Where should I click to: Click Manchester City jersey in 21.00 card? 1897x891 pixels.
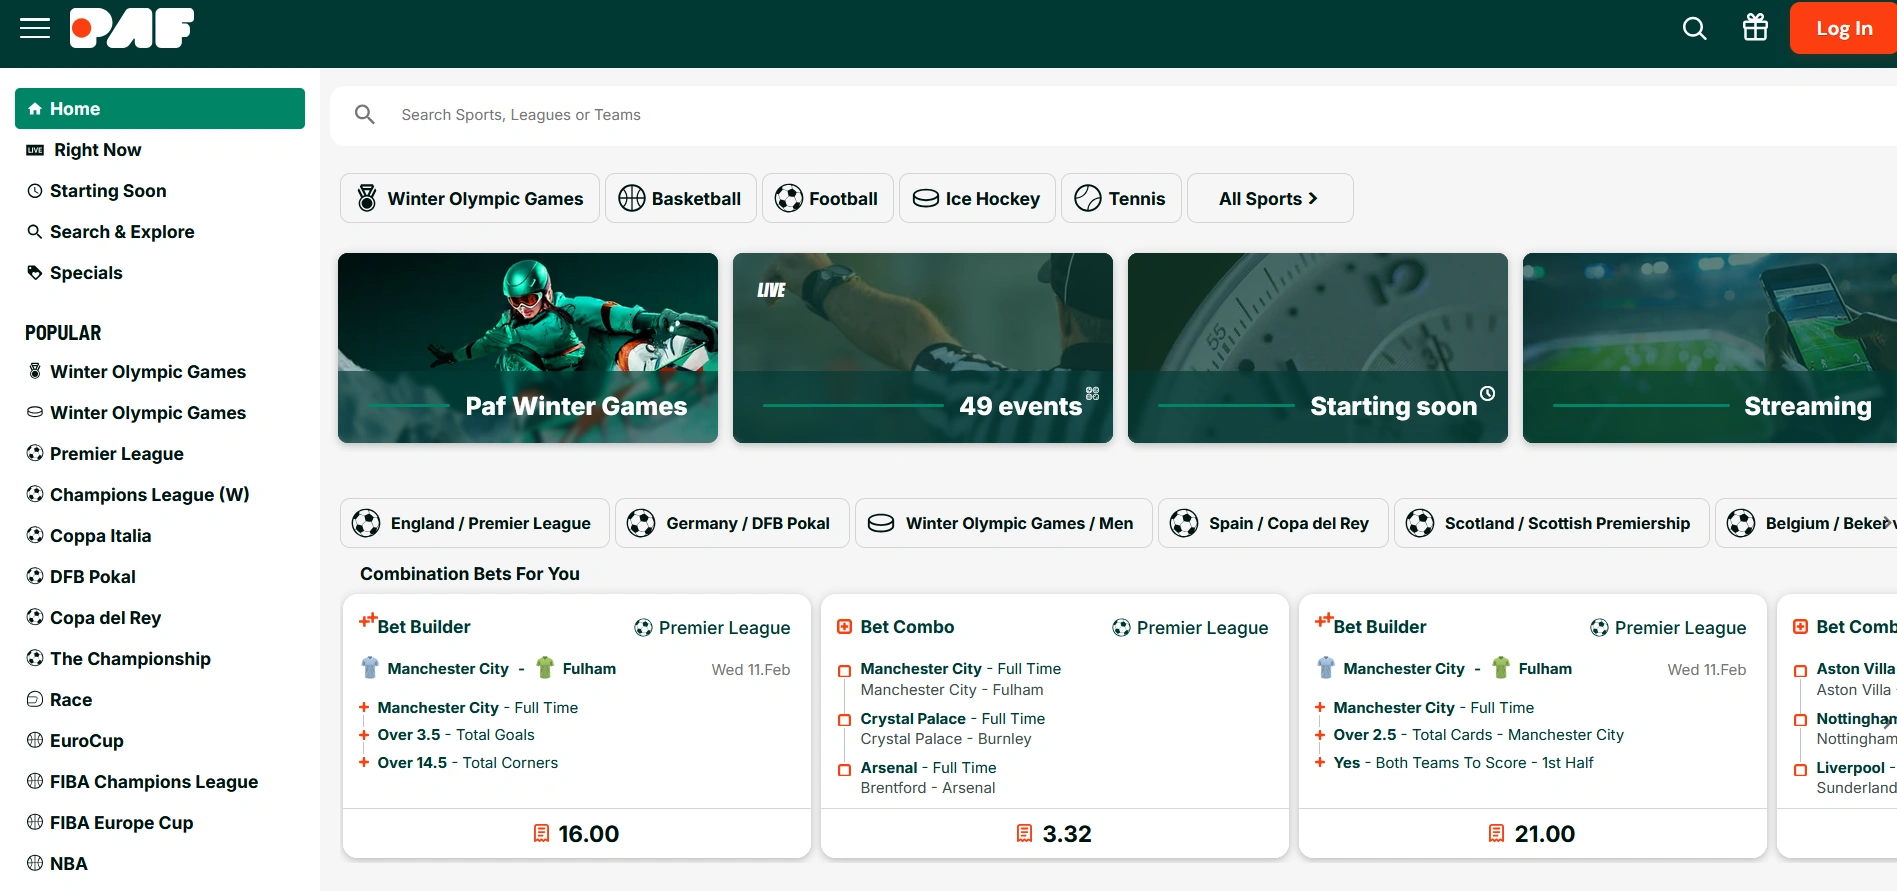(x=1326, y=668)
